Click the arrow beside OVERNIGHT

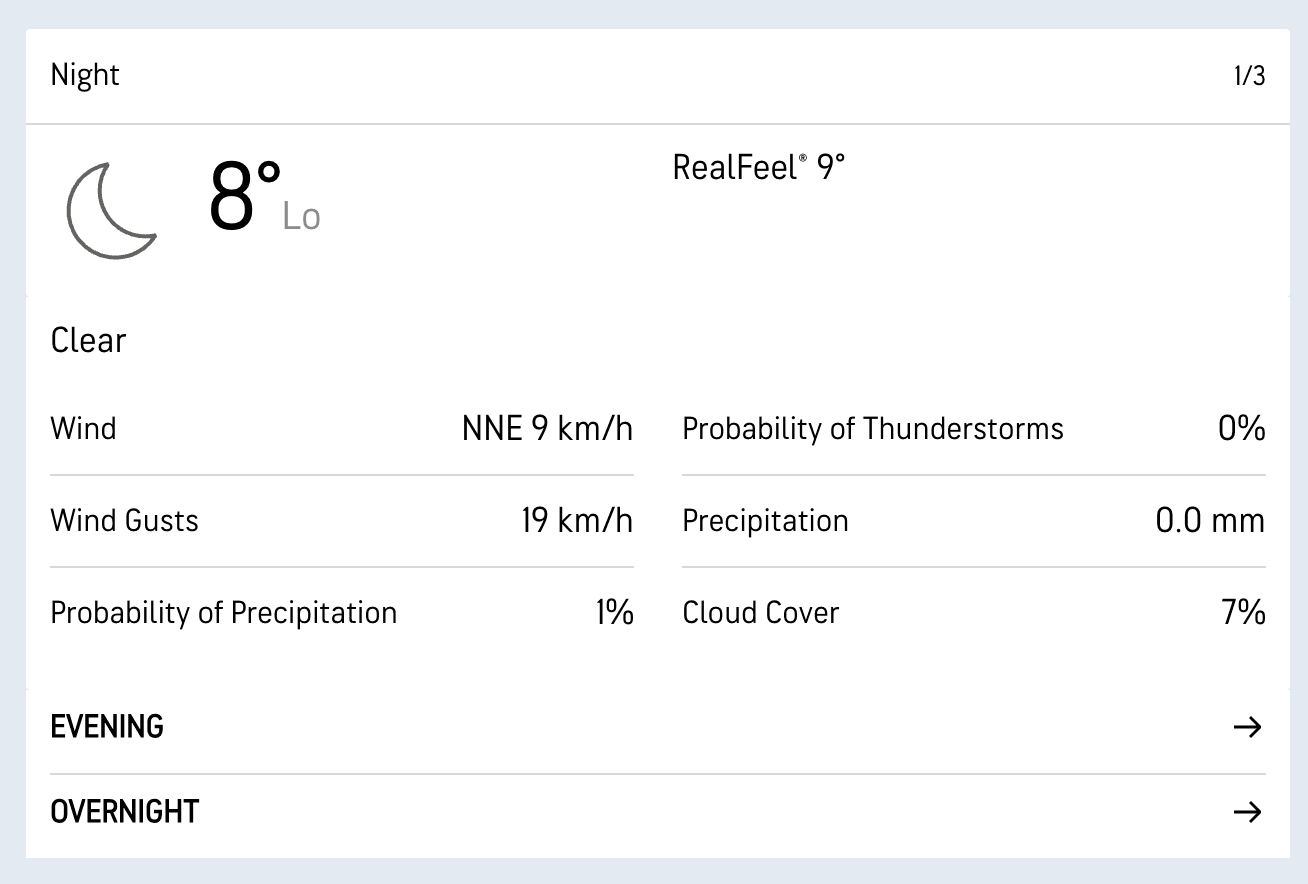point(1247,812)
